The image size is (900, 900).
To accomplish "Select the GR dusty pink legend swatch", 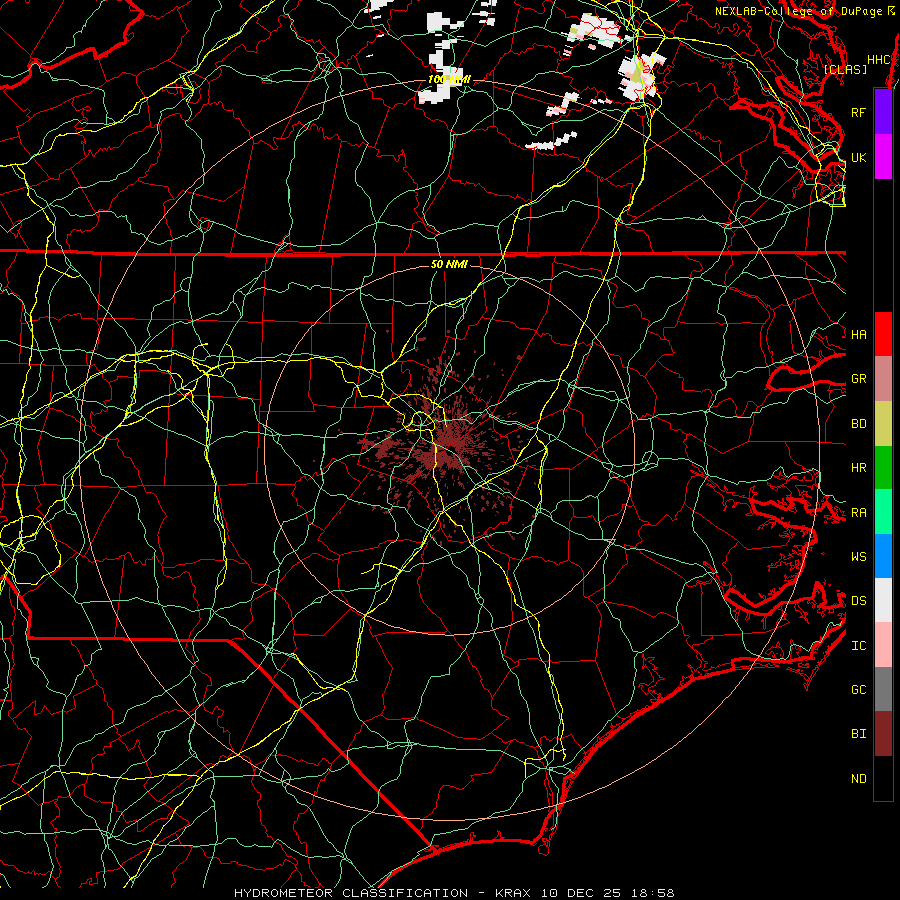I will click(883, 379).
